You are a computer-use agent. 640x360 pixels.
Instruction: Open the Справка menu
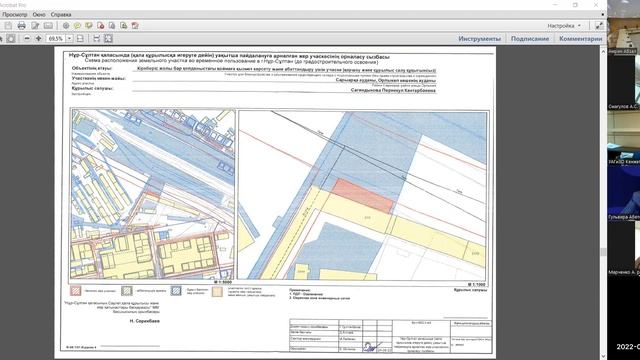[x=61, y=14]
